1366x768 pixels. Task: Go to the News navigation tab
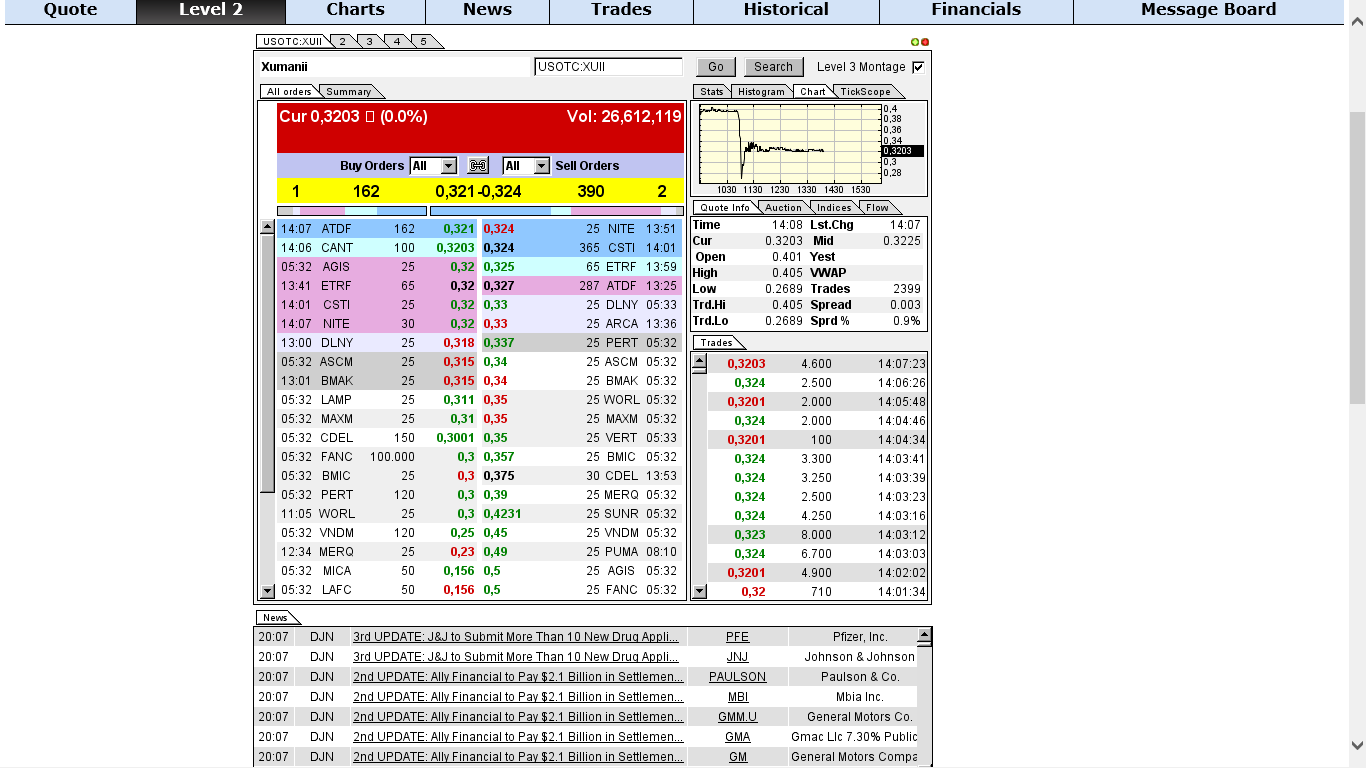487,10
